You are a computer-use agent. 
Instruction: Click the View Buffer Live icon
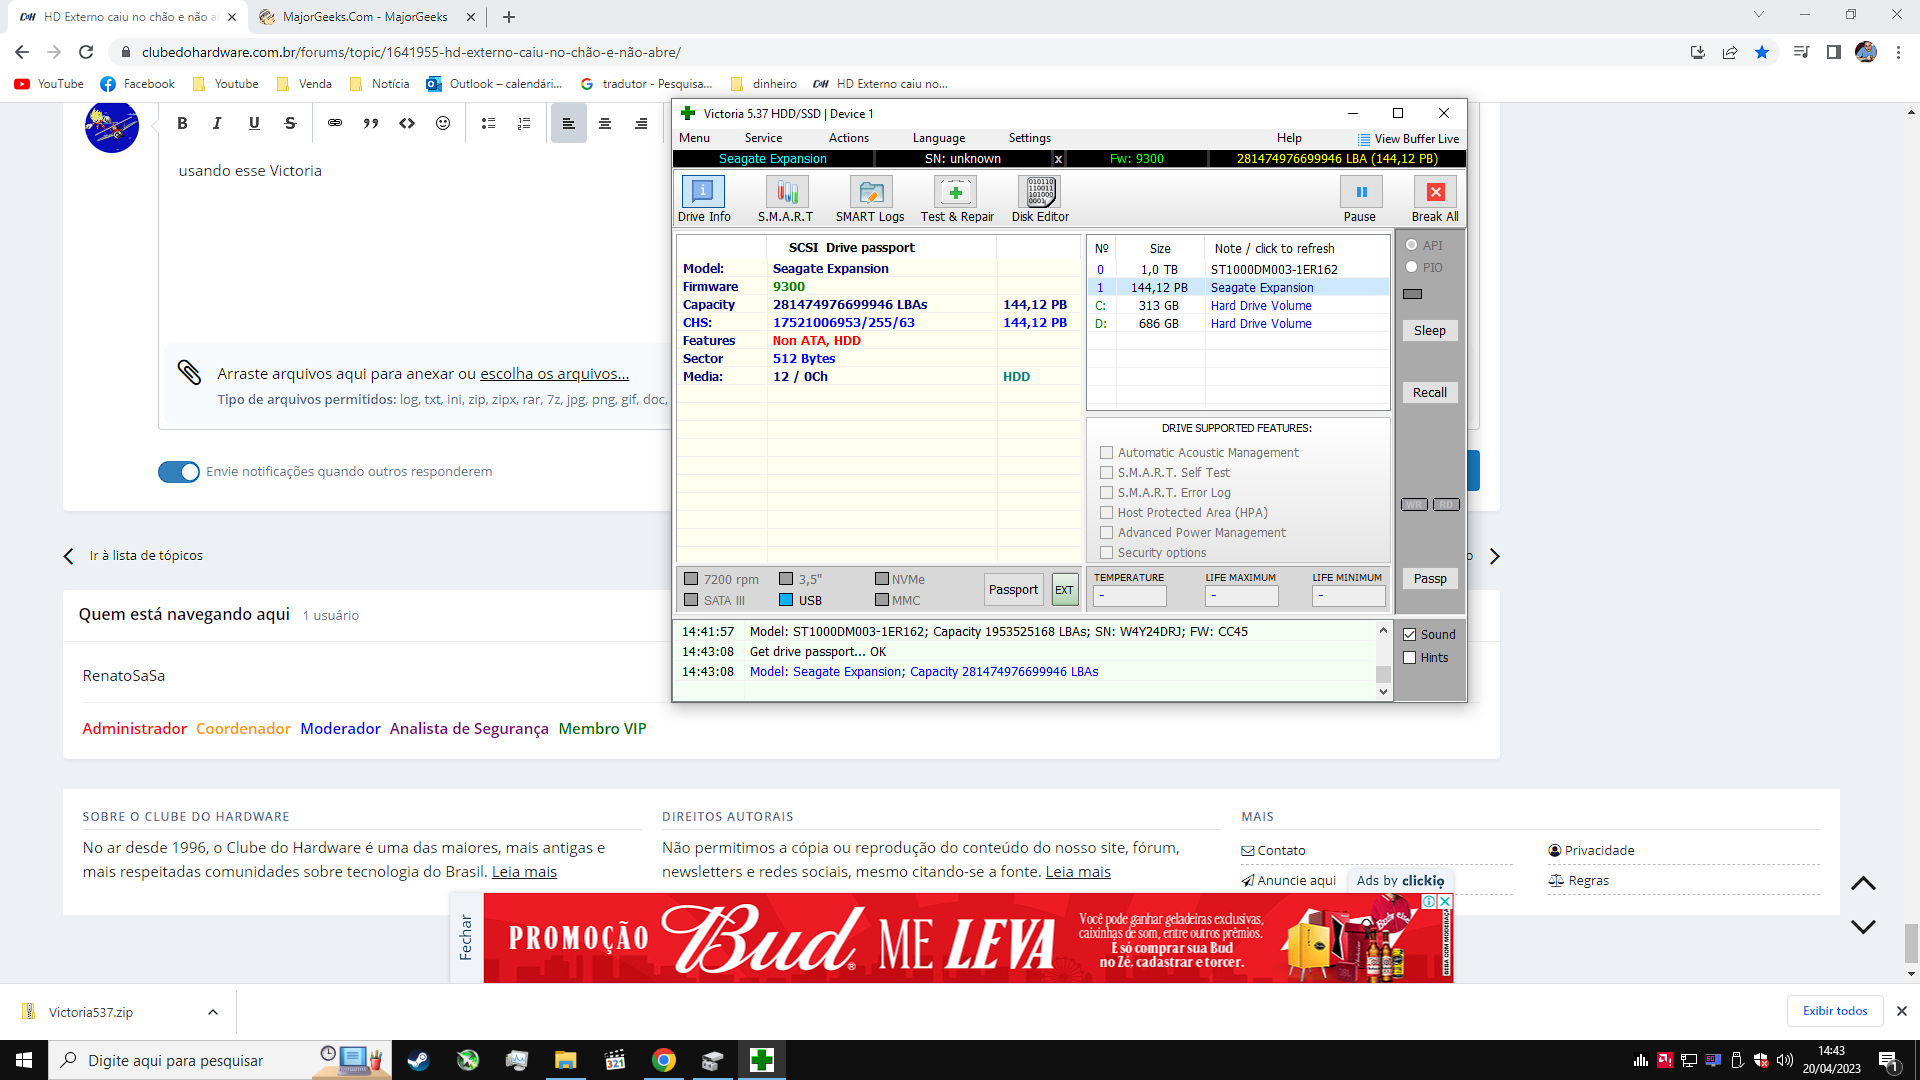[1364, 139]
